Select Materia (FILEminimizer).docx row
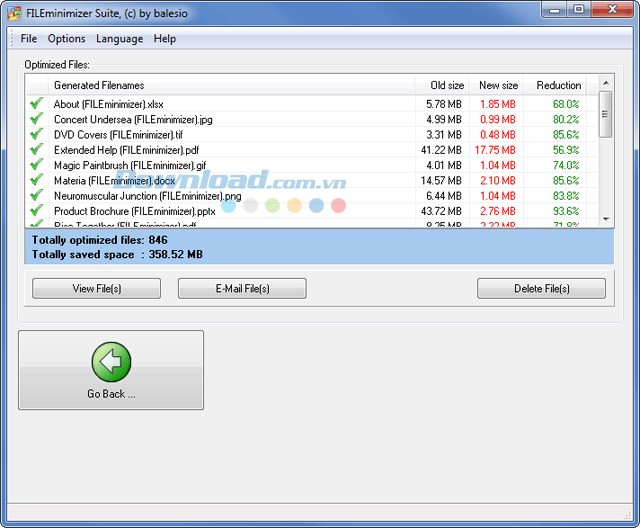 click(312, 180)
